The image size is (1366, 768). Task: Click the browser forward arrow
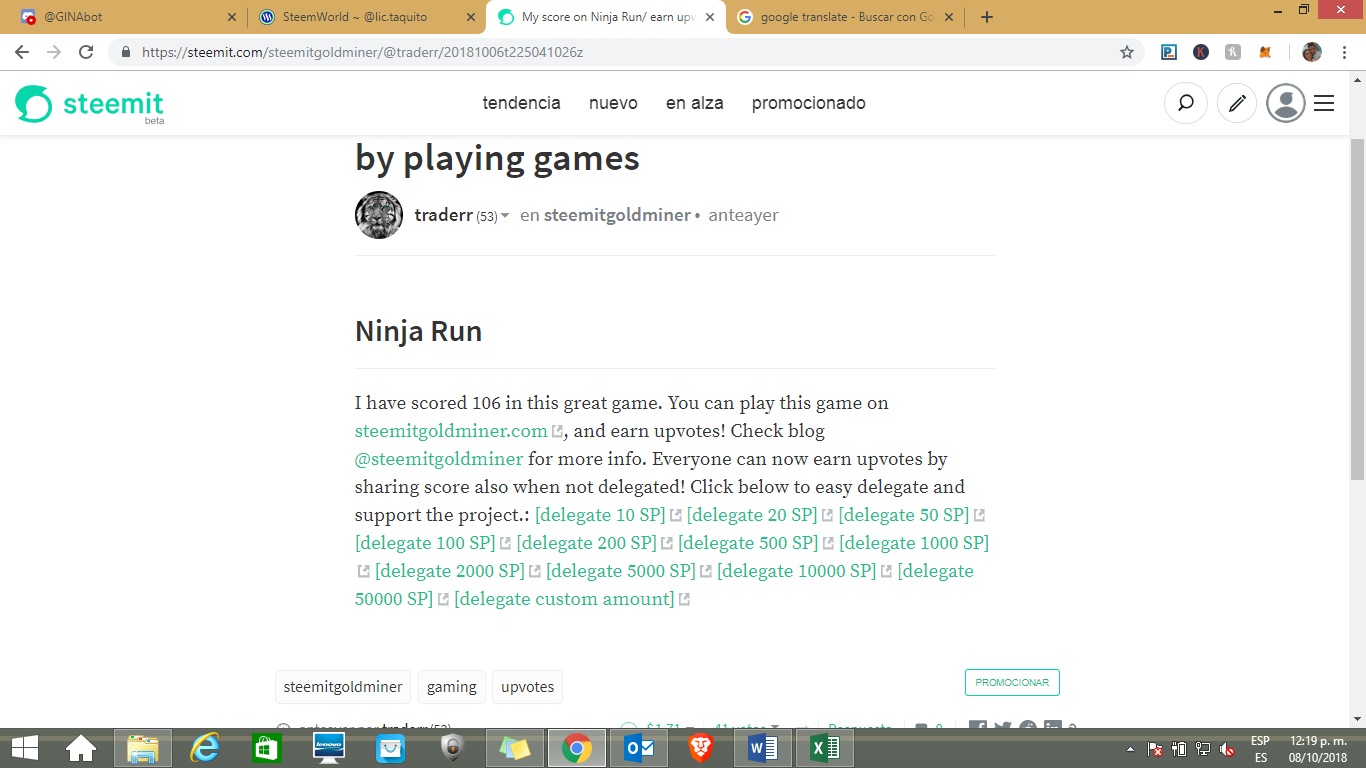(54, 52)
